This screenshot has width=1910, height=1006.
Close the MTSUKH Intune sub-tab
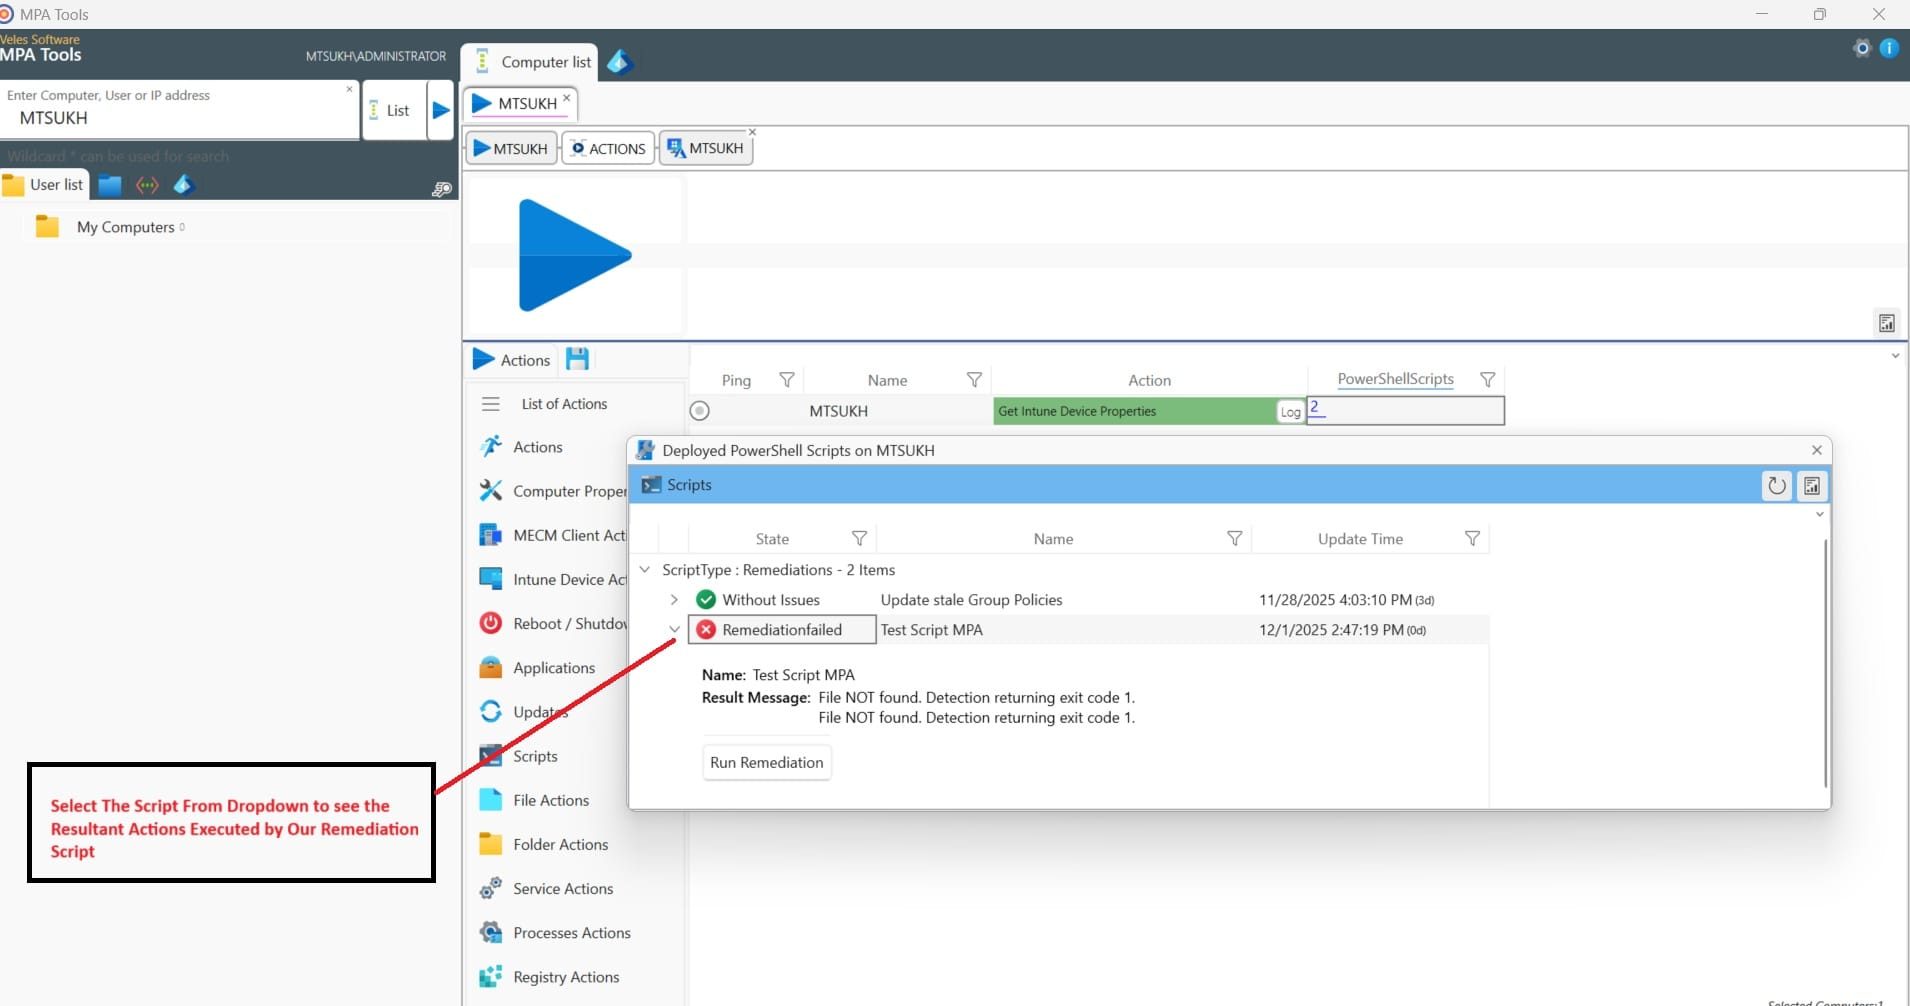point(752,132)
